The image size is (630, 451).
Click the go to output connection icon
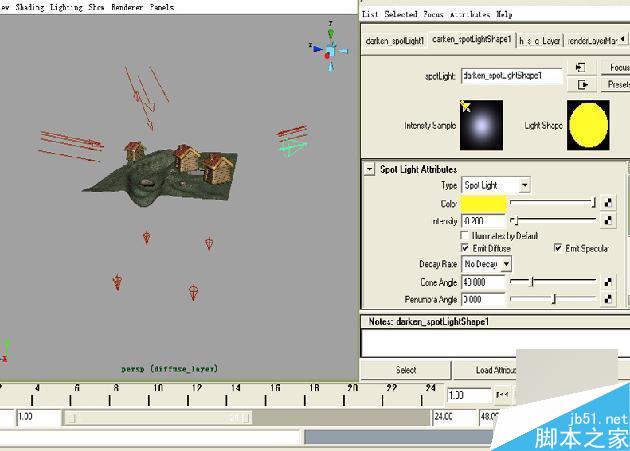[x=581, y=84]
